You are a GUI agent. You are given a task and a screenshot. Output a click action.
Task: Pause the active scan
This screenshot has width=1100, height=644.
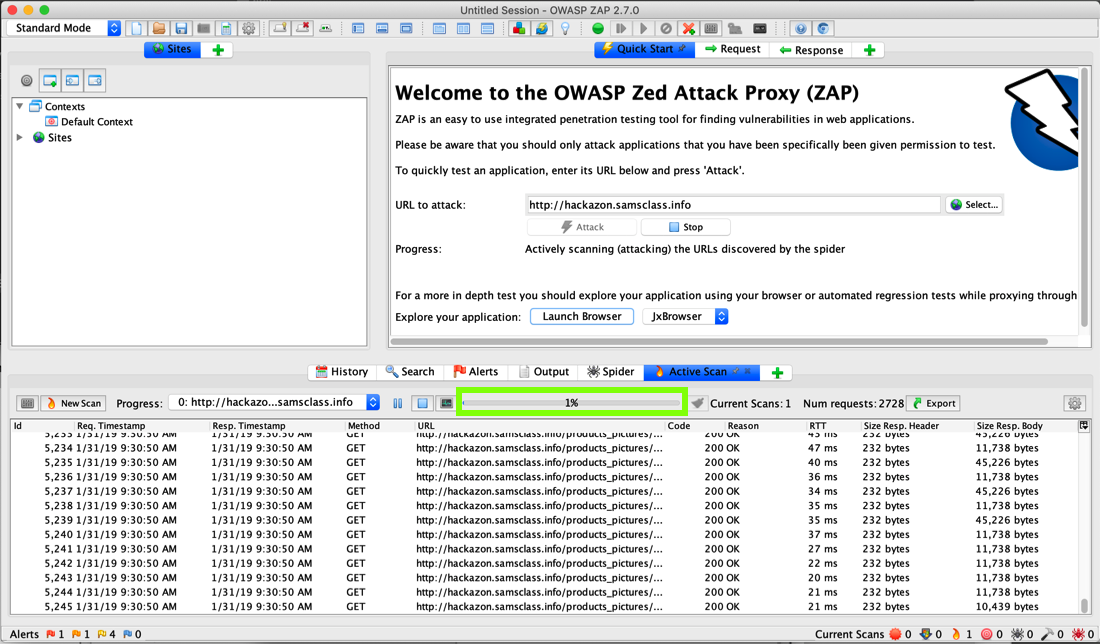tap(398, 403)
